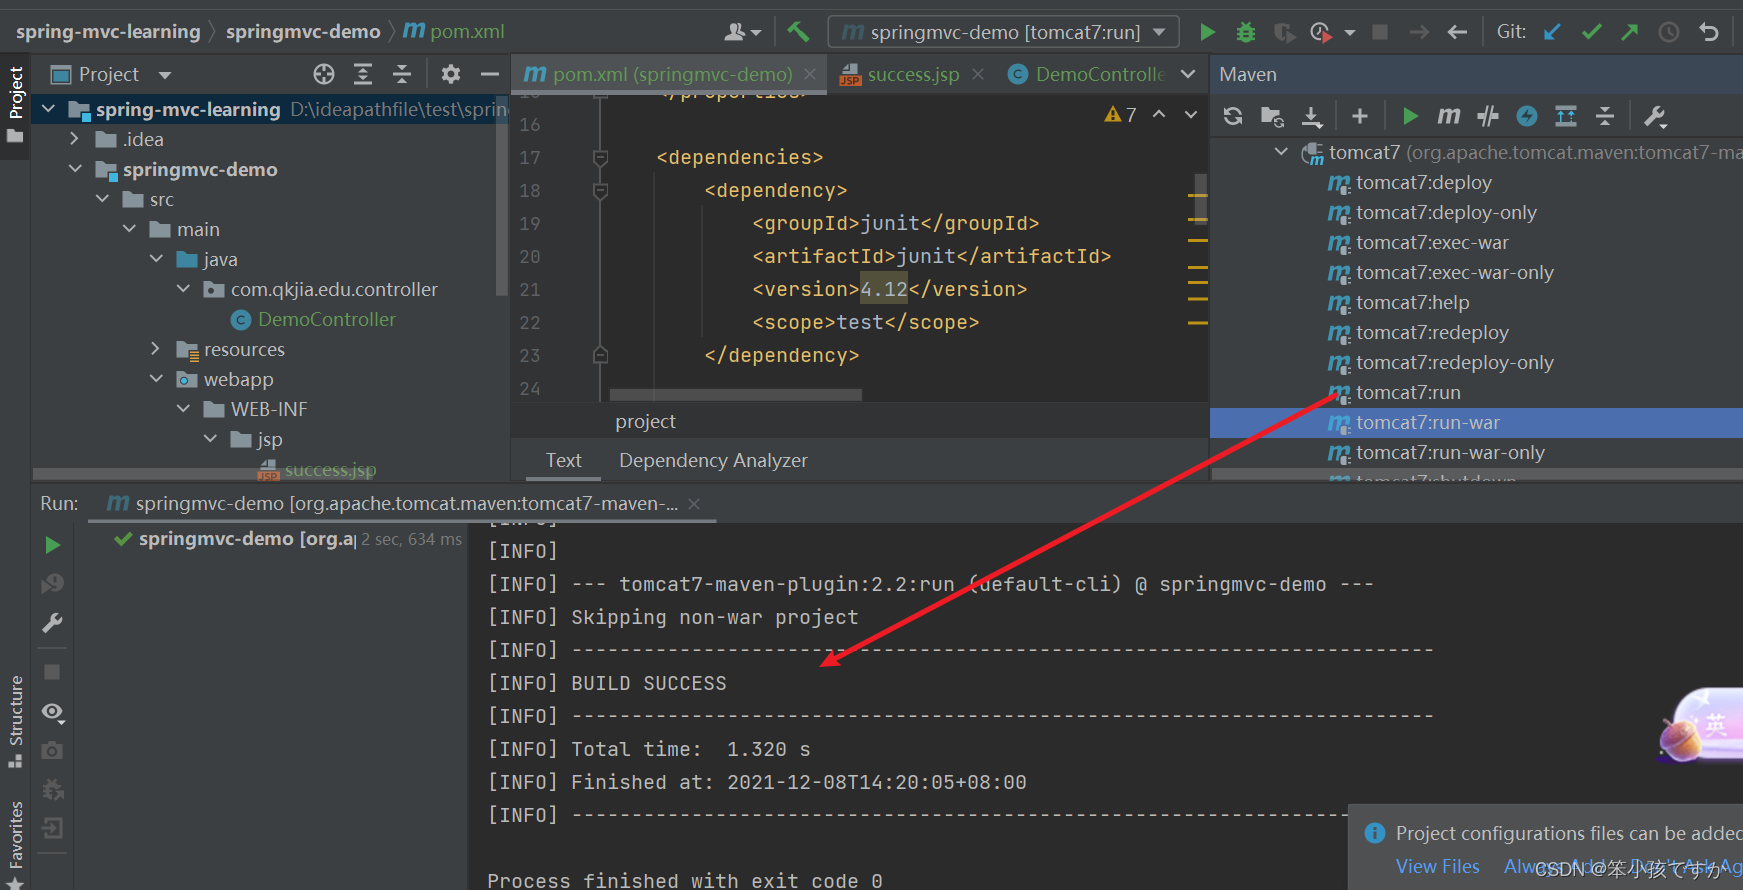Switch to the DemoController editor tab
The image size is (1743, 890).
coord(1088,74)
